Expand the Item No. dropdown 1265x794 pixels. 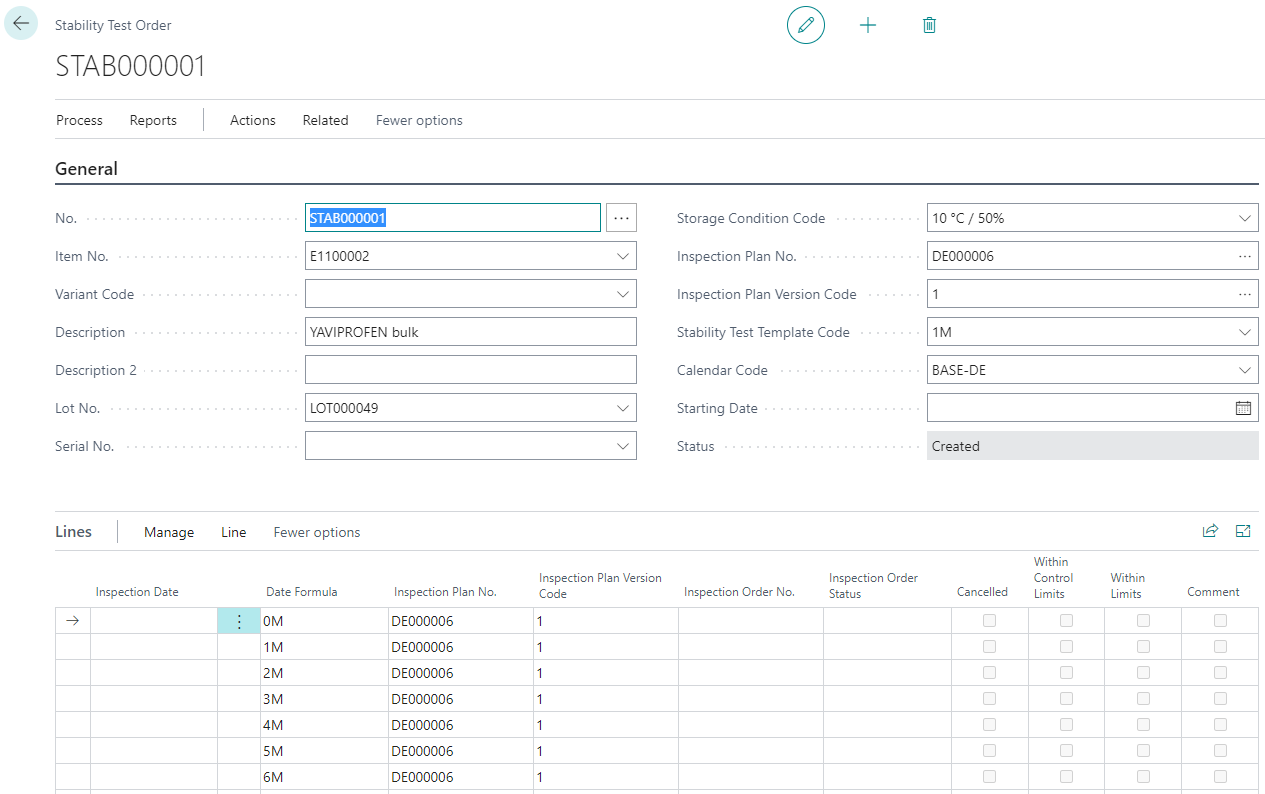click(x=623, y=256)
